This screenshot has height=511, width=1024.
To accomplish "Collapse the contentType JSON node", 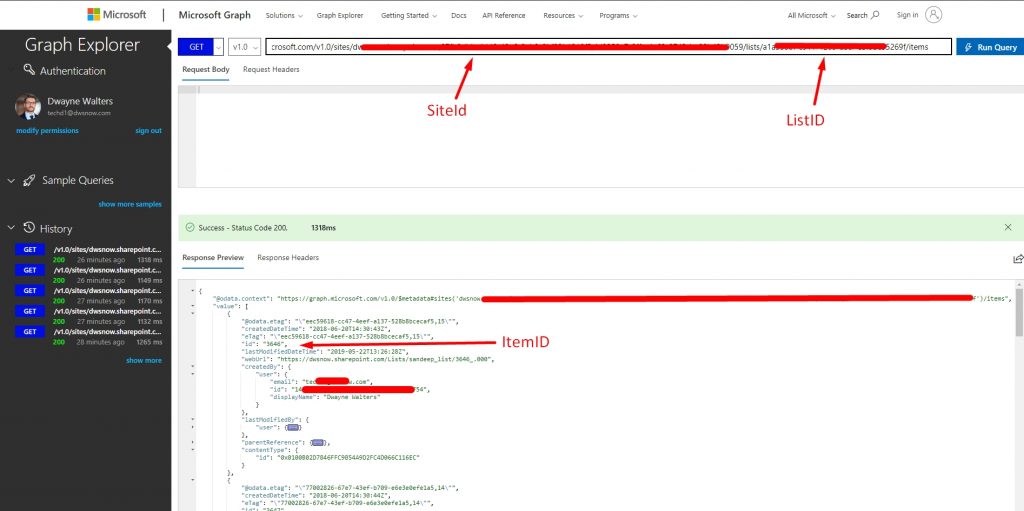I will coord(193,449).
